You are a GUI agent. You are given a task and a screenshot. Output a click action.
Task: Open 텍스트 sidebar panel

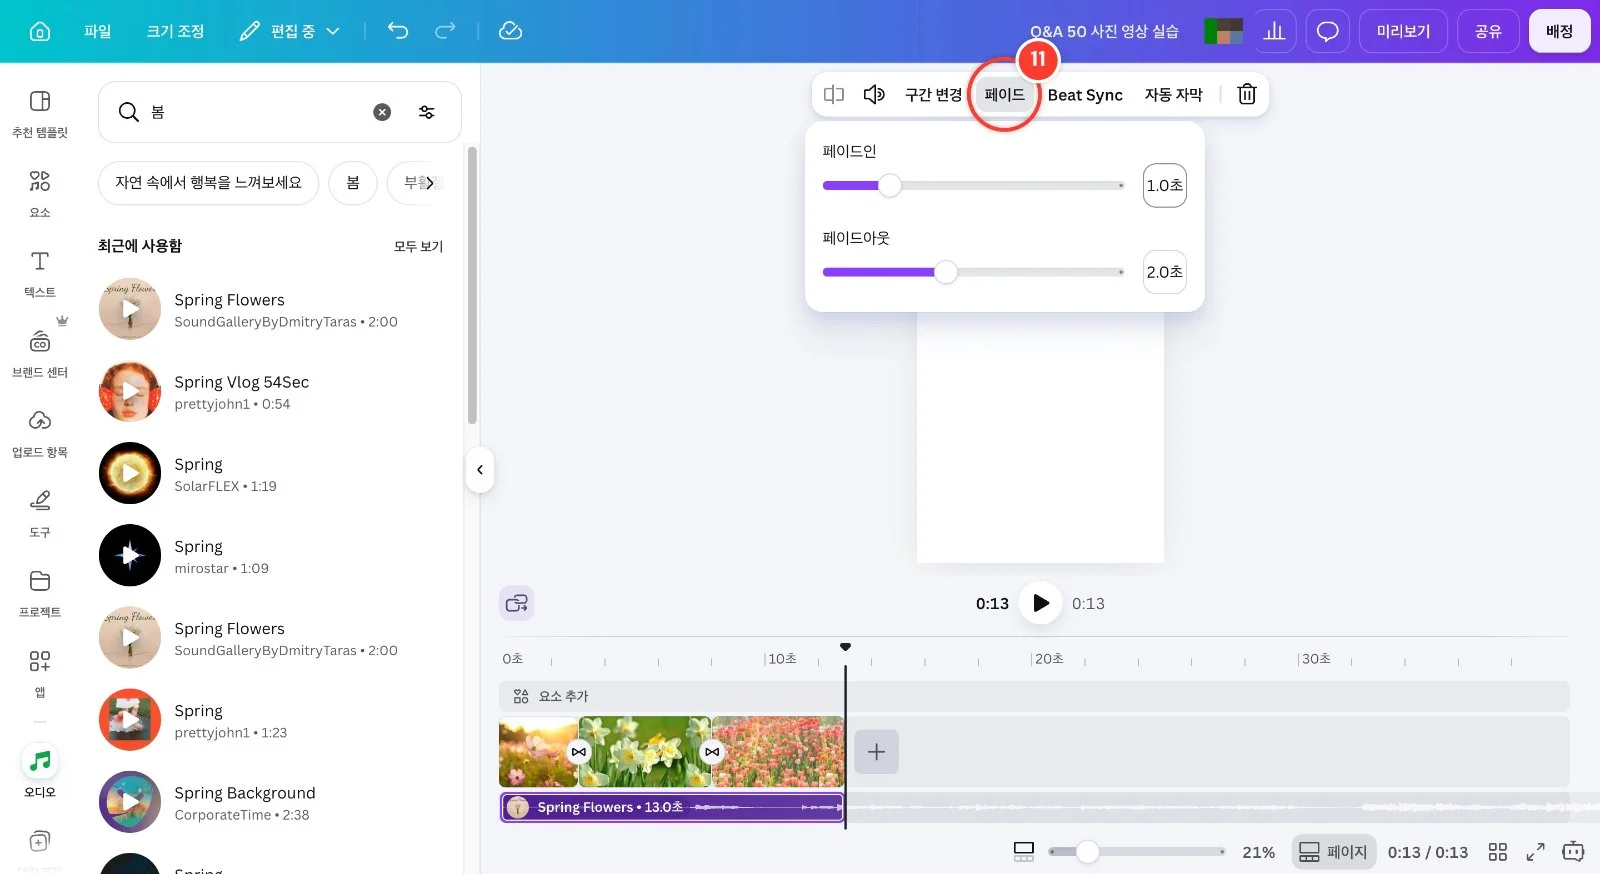(x=40, y=274)
